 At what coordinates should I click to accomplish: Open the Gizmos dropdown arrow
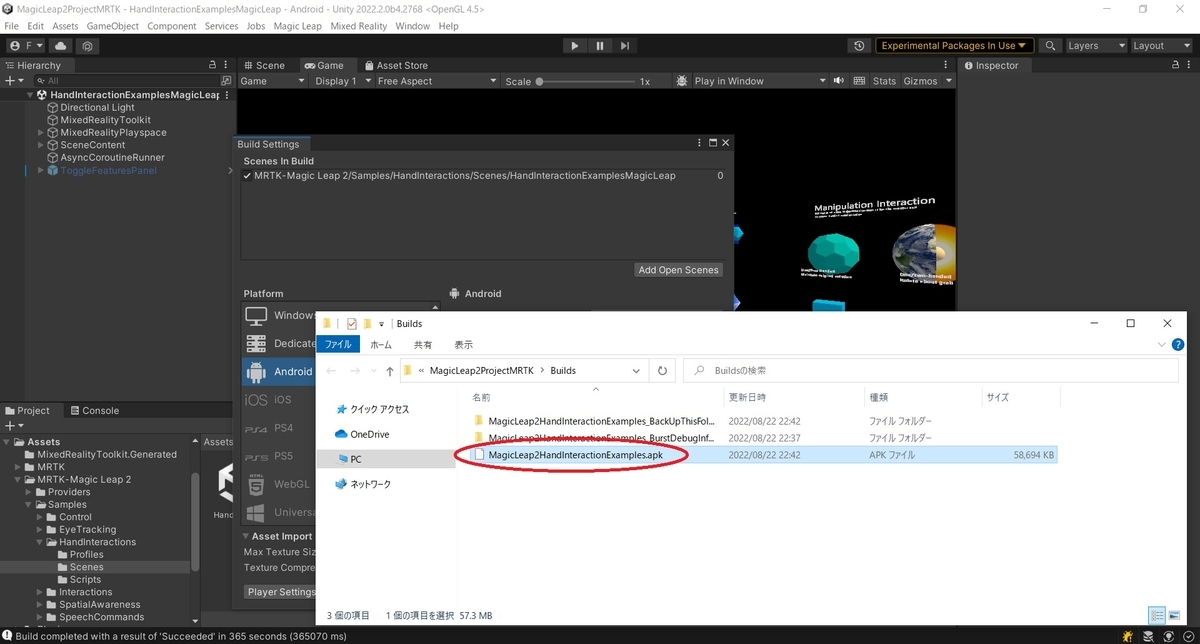(947, 81)
